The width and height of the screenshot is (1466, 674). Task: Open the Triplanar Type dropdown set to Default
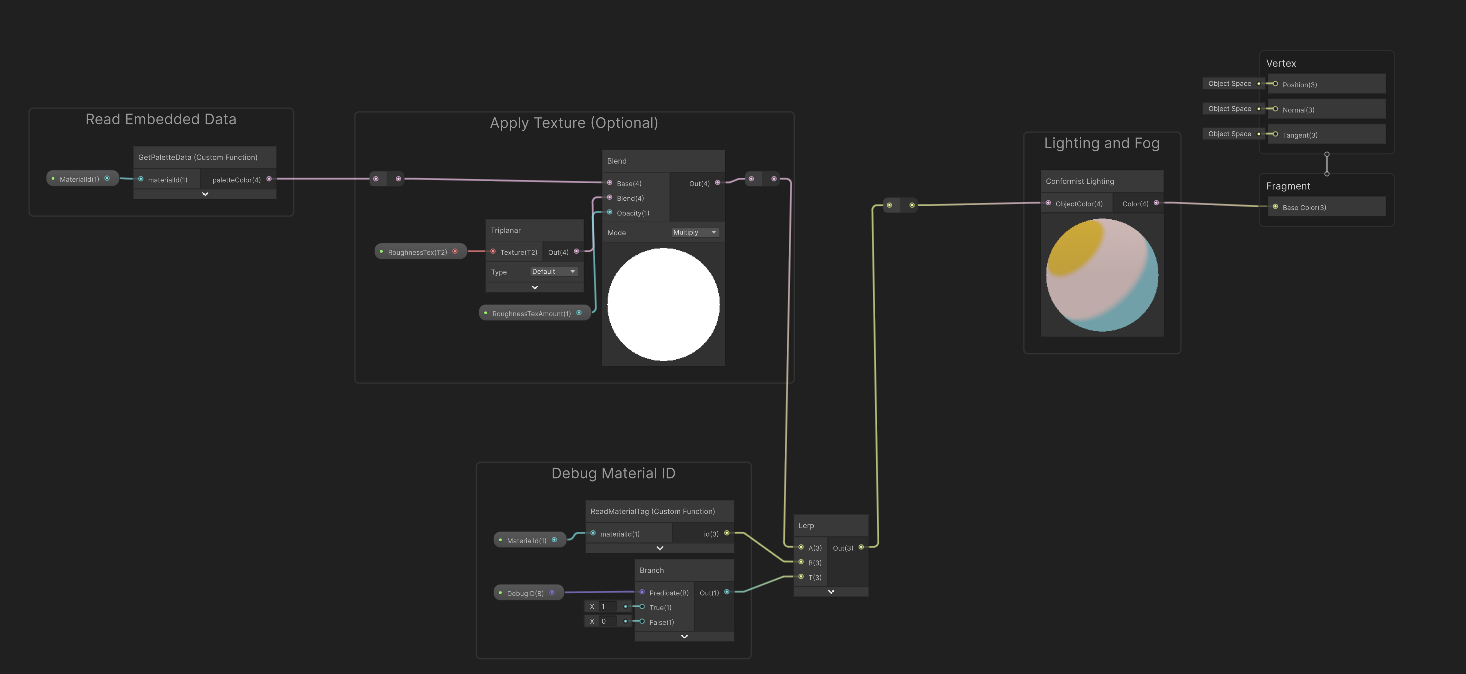click(554, 271)
